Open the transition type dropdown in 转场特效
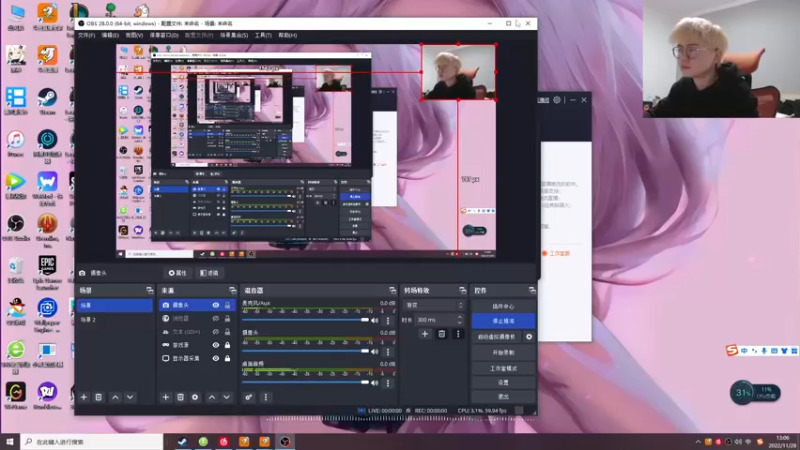This screenshot has width=800, height=450. 433,305
